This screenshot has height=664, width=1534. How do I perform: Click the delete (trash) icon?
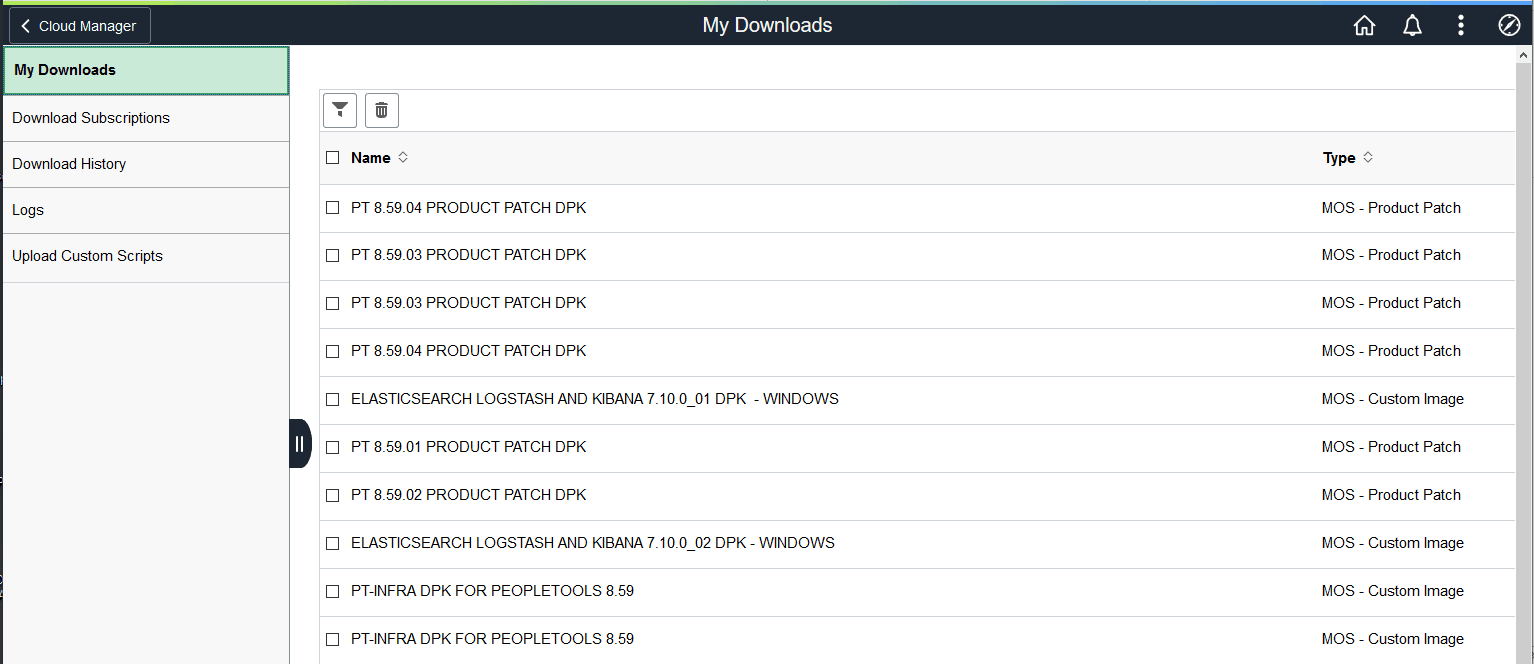pos(381,110)
